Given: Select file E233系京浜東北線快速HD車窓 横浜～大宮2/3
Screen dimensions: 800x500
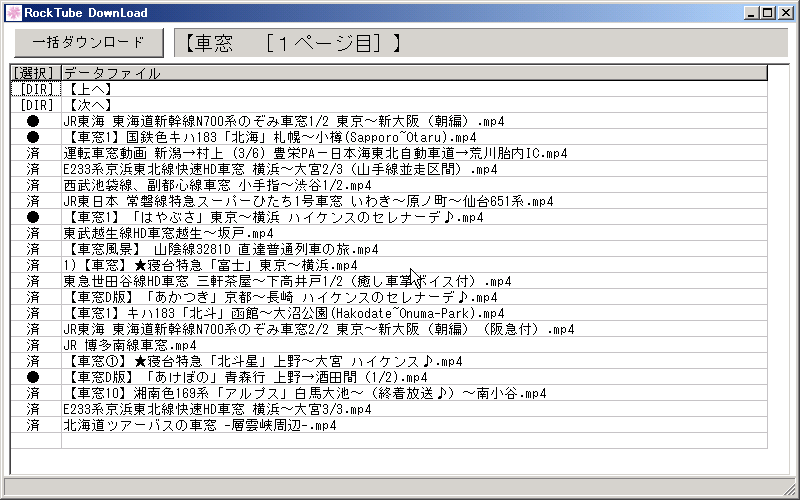Looking at the screenshot, I should (414, 169).
